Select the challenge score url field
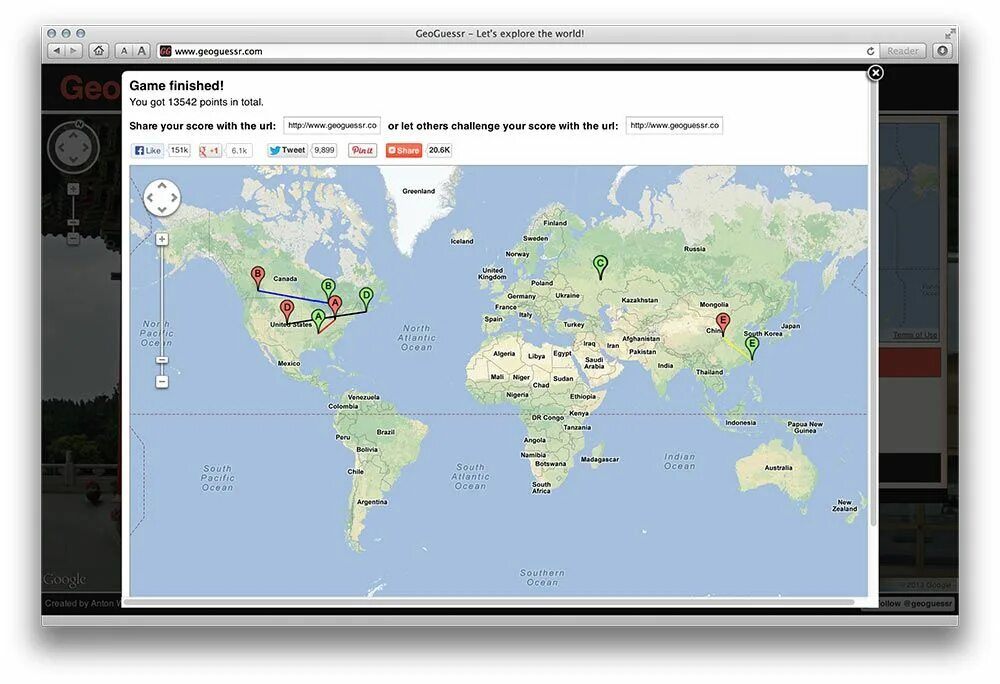Image resolution: width=1000 pixels, height=684 pixels. click(x=674, y=126)
